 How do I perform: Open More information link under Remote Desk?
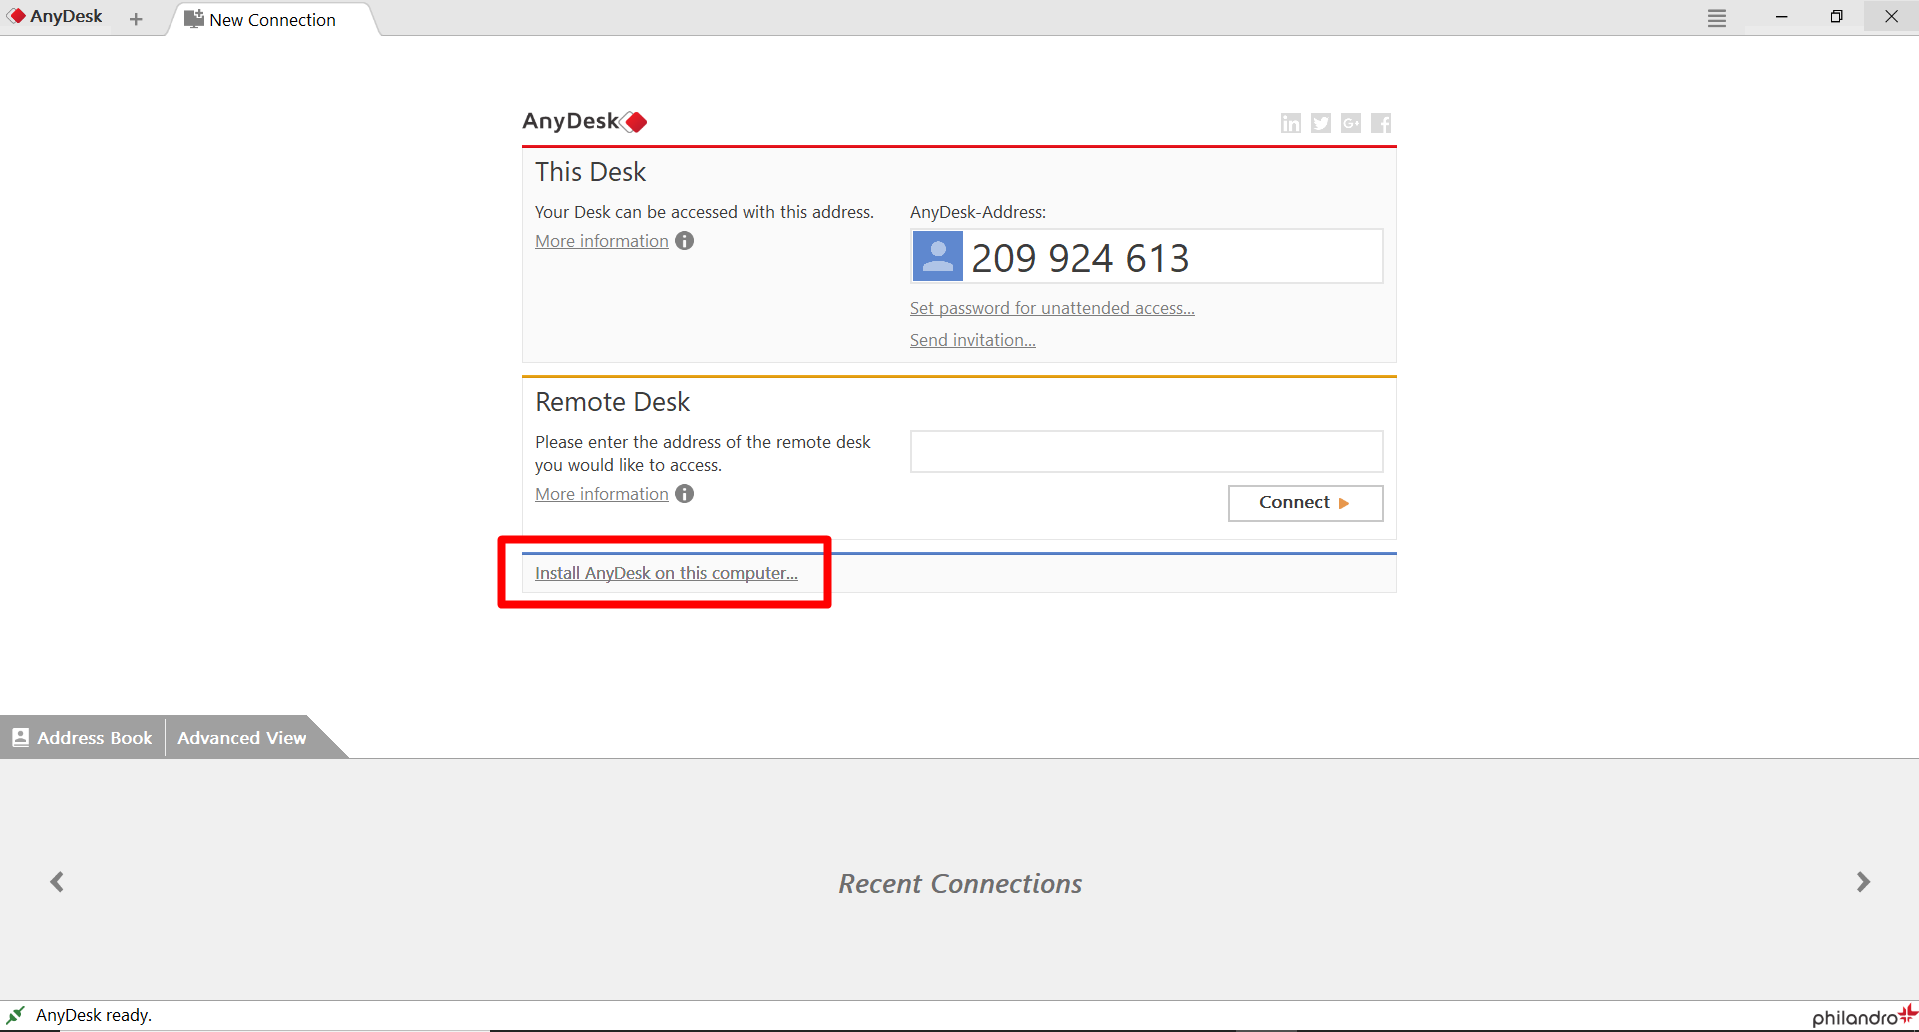[602, 494]
